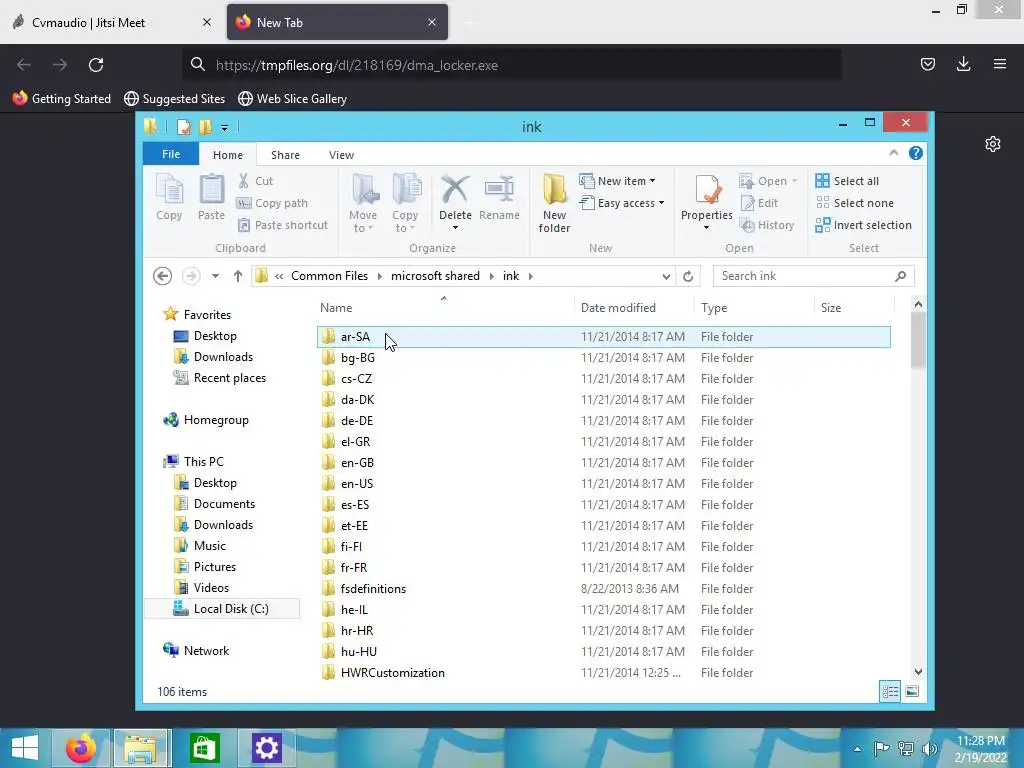Click Invert selection in the ribbon
This screenshot has height=768, width=1024.
863,225
